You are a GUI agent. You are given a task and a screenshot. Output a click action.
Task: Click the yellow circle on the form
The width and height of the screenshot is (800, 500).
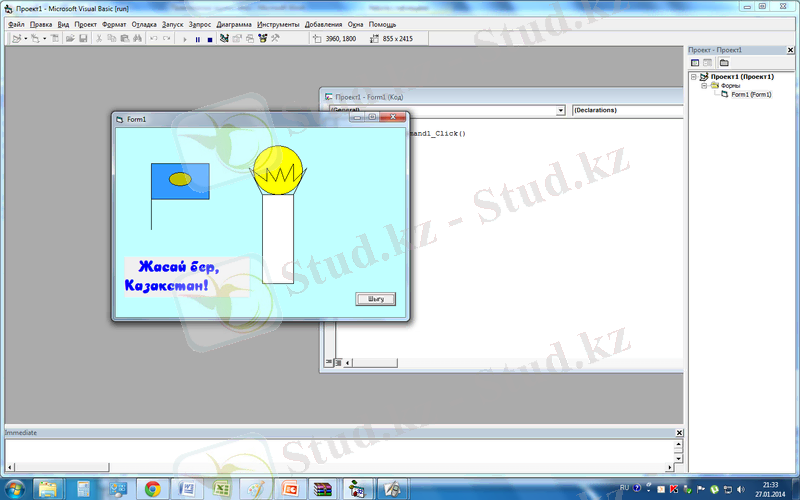coord(277,165)
